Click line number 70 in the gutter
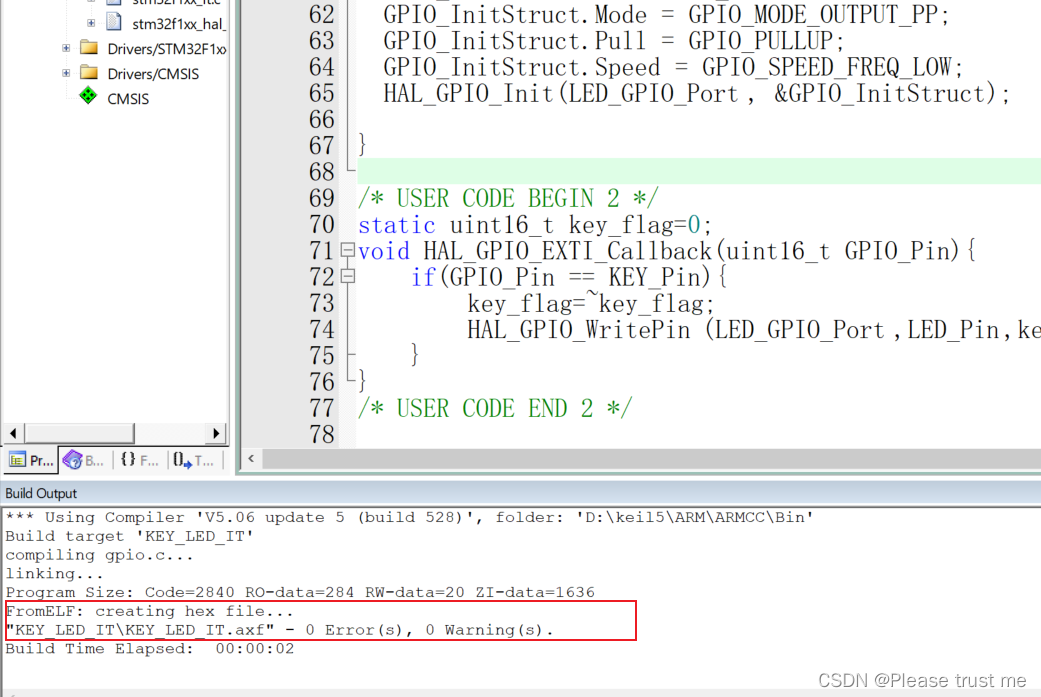 pyautogui.click(x=322, y=224)
